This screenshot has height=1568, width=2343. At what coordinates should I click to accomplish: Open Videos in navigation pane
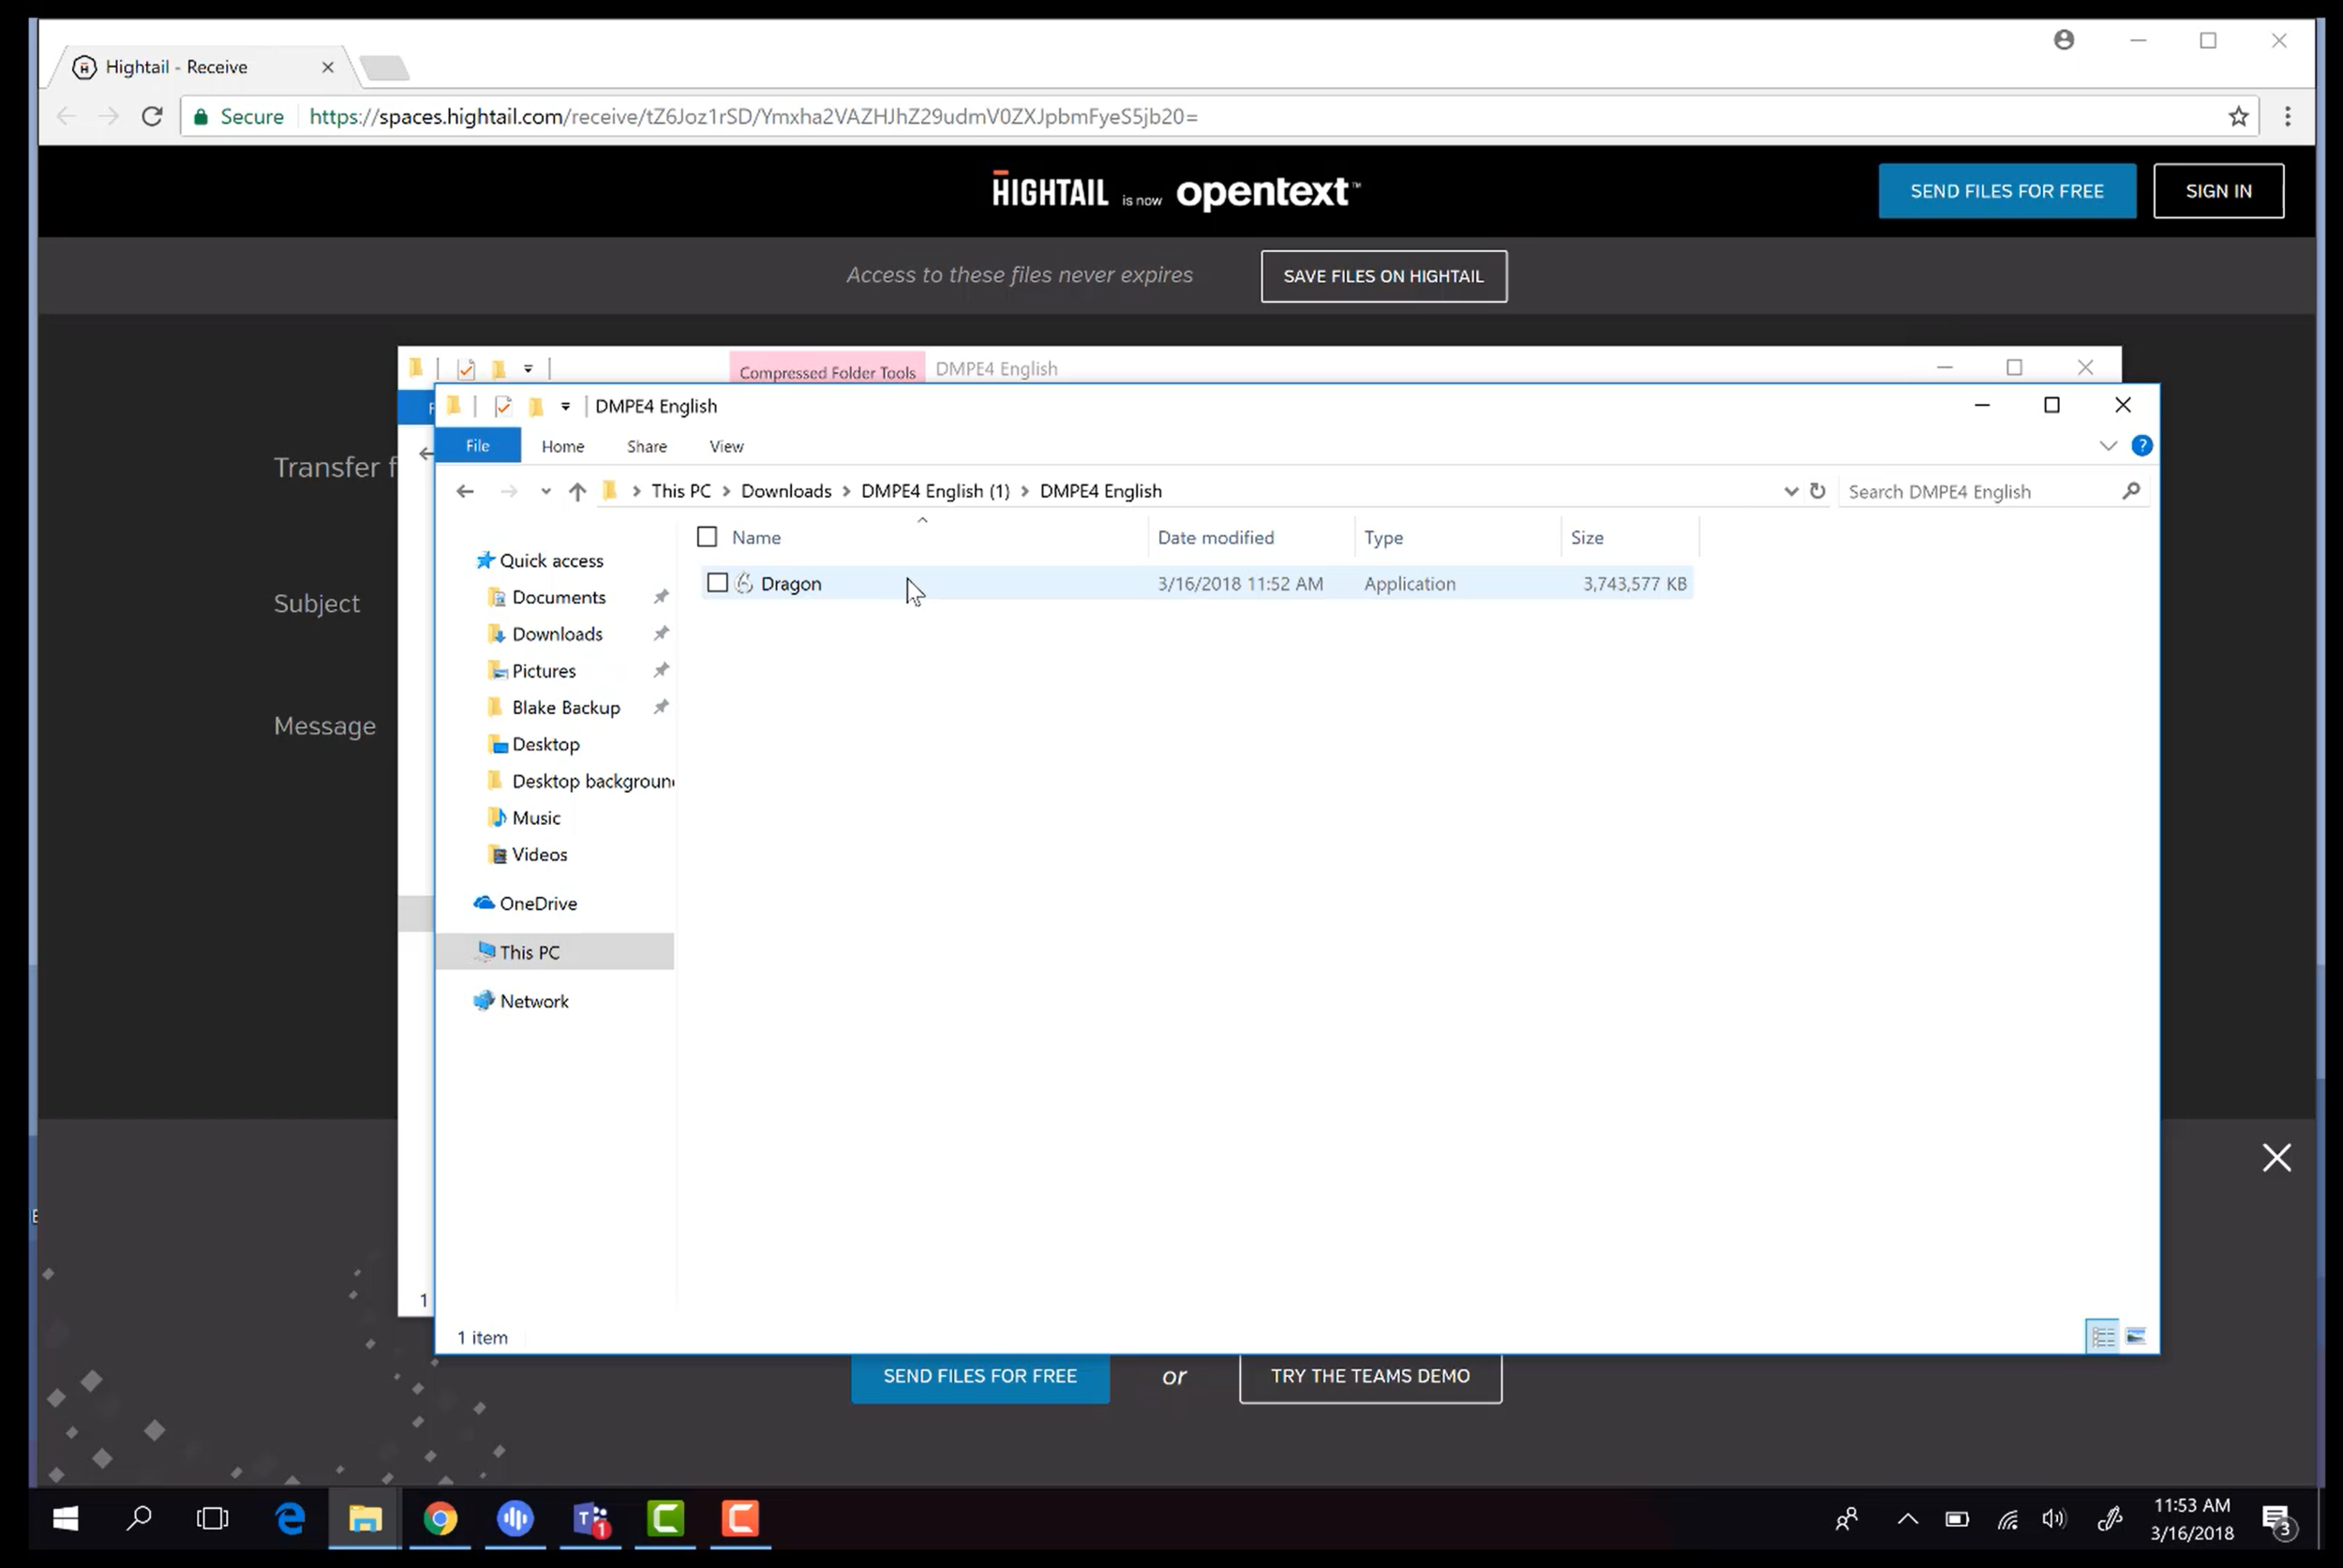pos(539,855)
